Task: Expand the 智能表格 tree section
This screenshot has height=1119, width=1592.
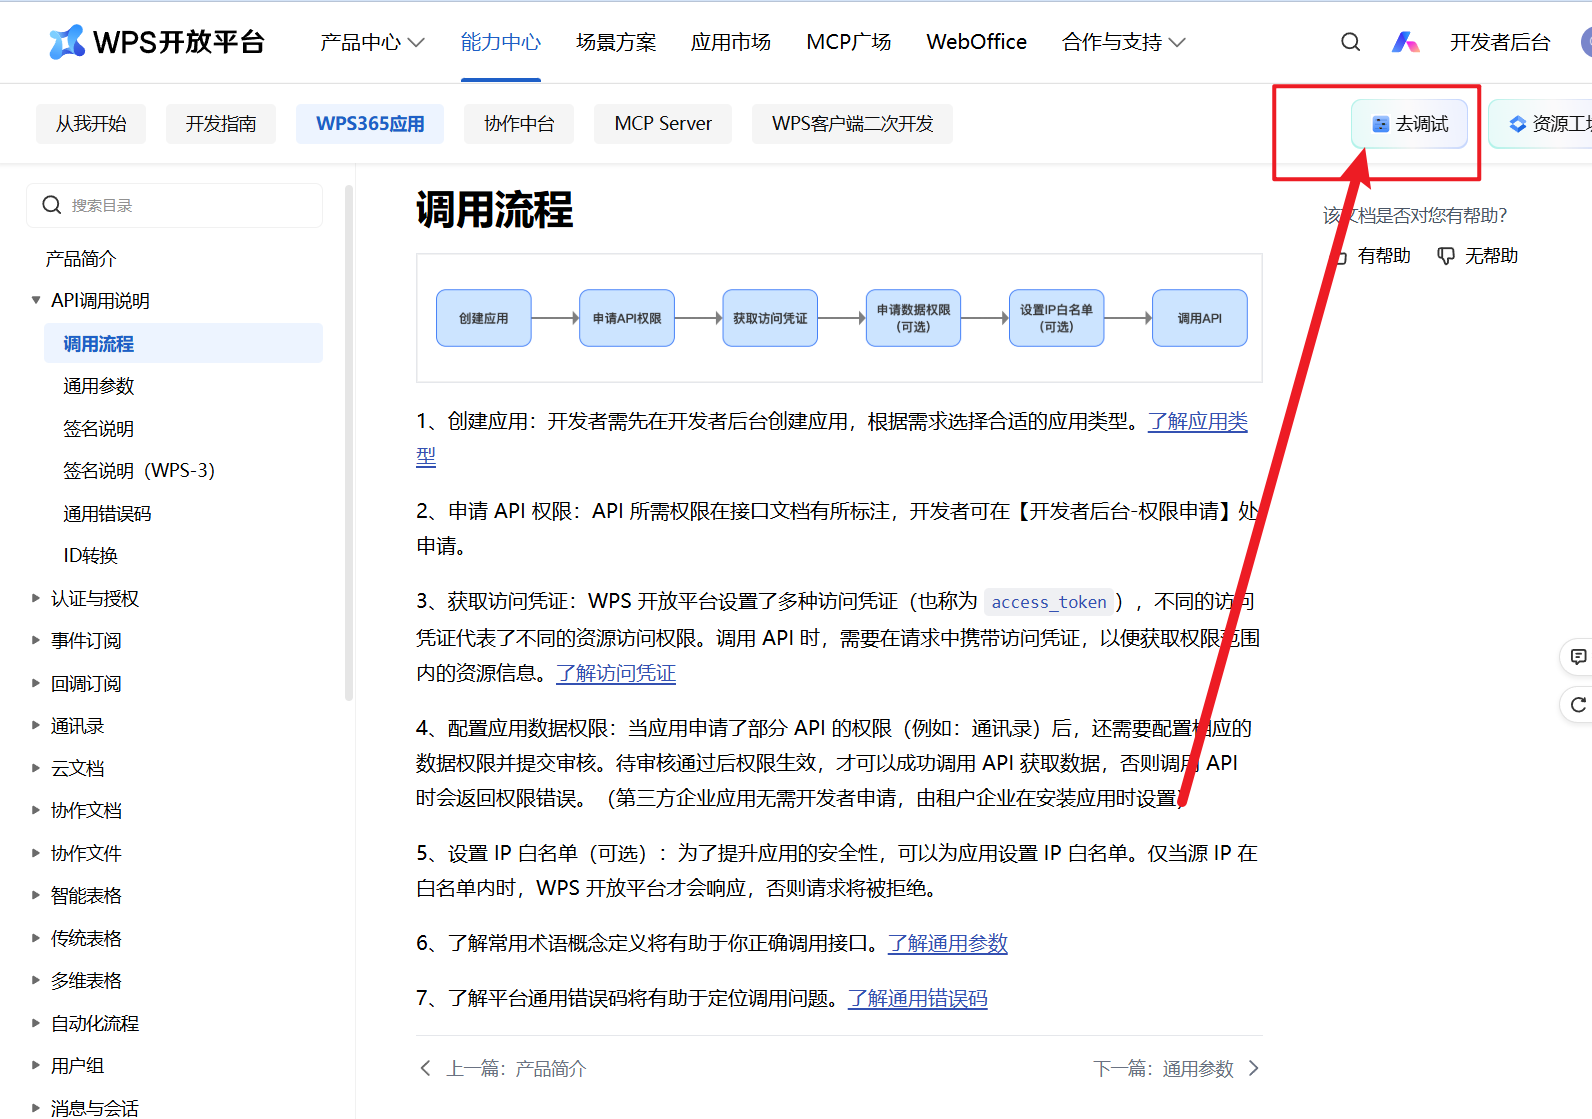Action: (x=36, y=895)
